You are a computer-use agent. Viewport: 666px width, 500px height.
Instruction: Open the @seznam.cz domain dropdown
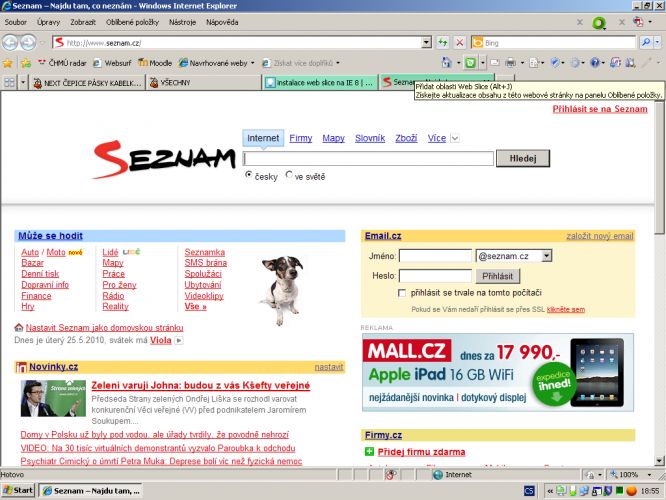547,256
